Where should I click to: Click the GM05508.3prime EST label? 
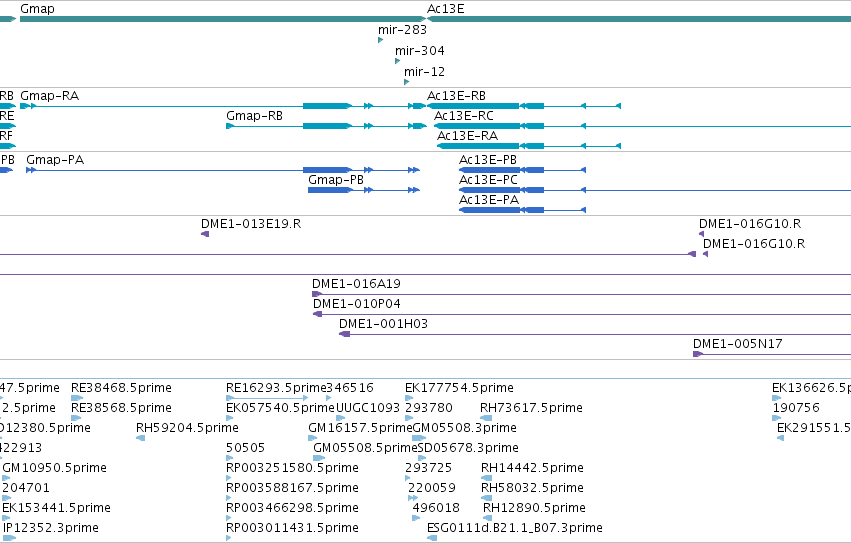[465, 428]
